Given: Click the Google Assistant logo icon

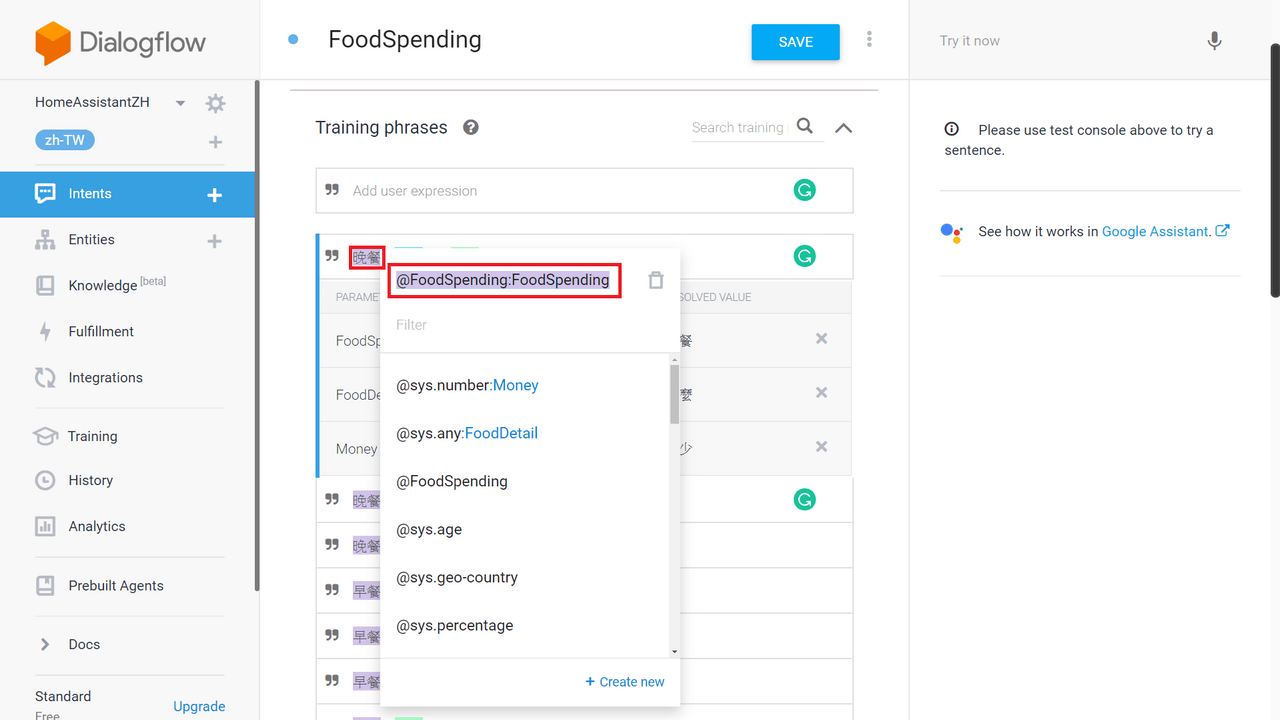Looking at the screenshot, I should coord(951,232).
